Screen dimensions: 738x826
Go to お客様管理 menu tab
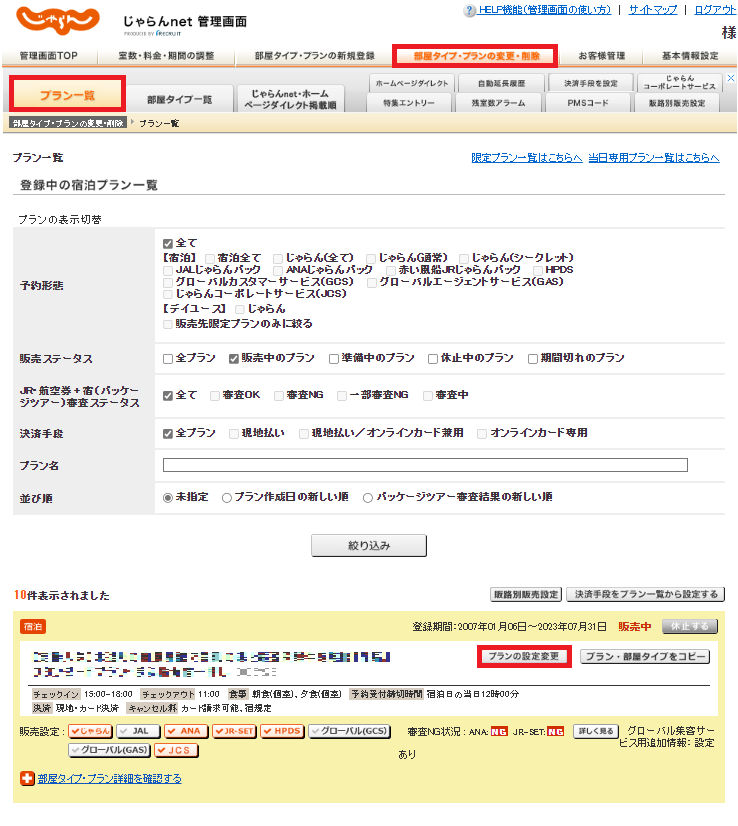point(602,56)
